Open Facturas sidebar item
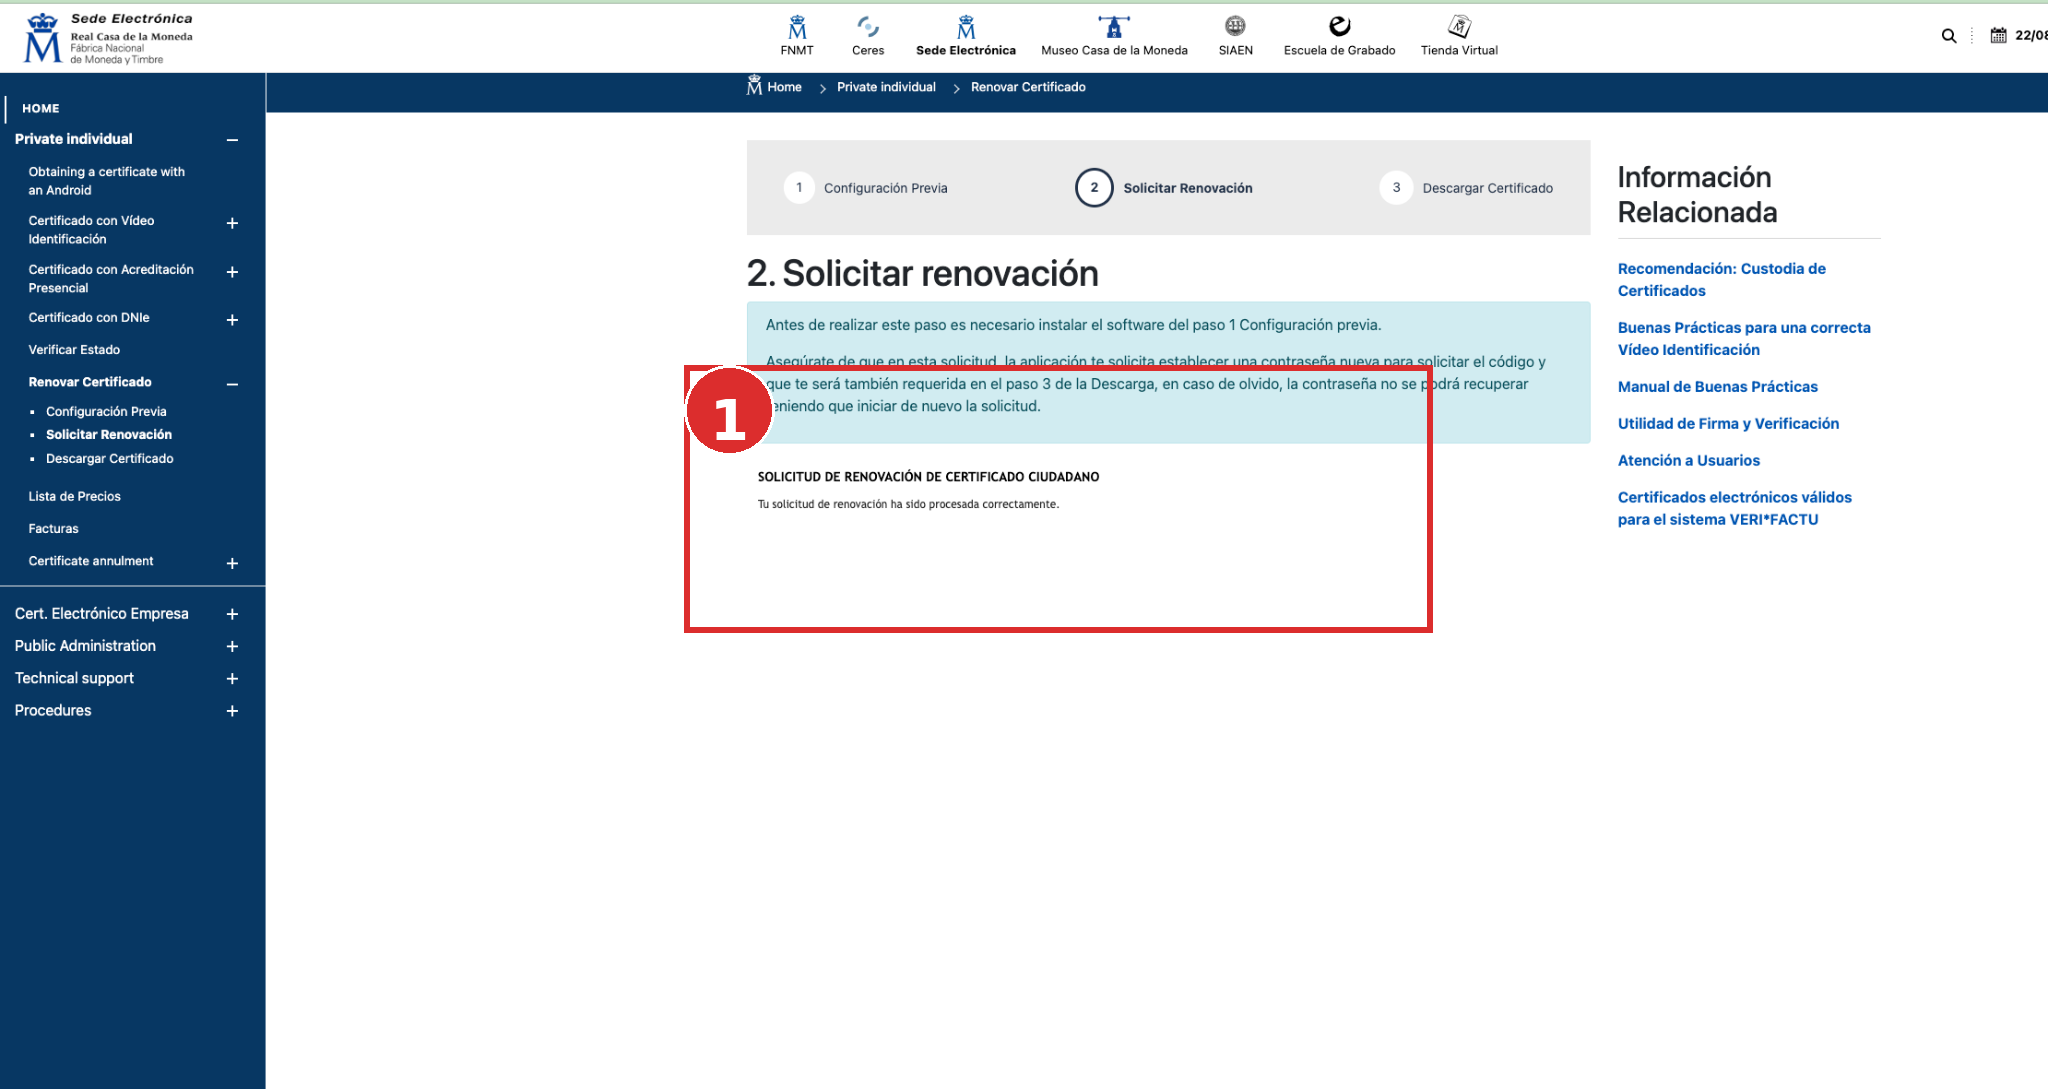The height and width of the screenshot is (1089, 2048). tap(53, 528)
